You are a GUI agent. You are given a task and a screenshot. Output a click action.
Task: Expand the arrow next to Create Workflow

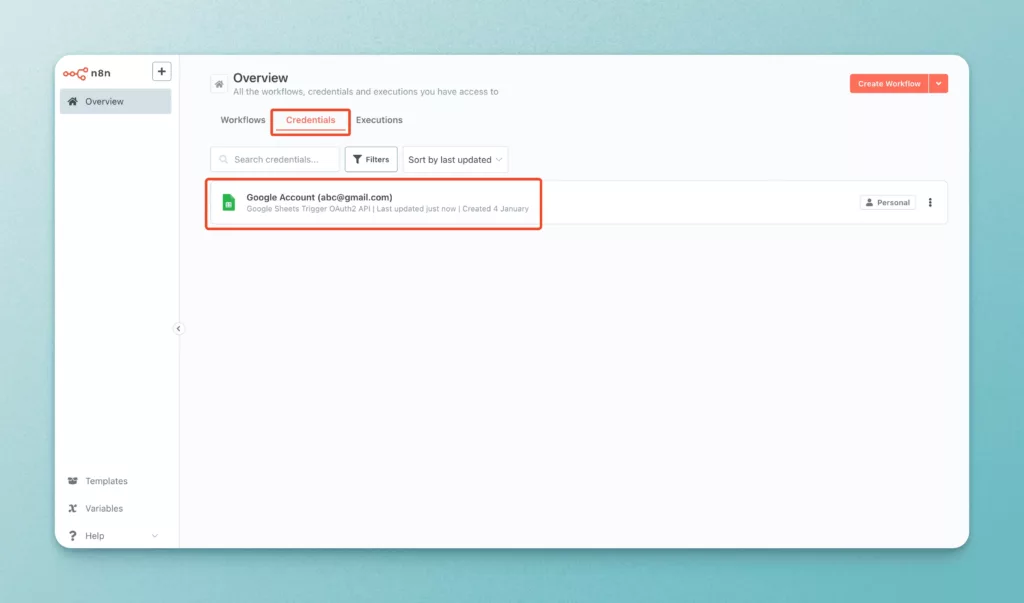[x=938, y=84]
